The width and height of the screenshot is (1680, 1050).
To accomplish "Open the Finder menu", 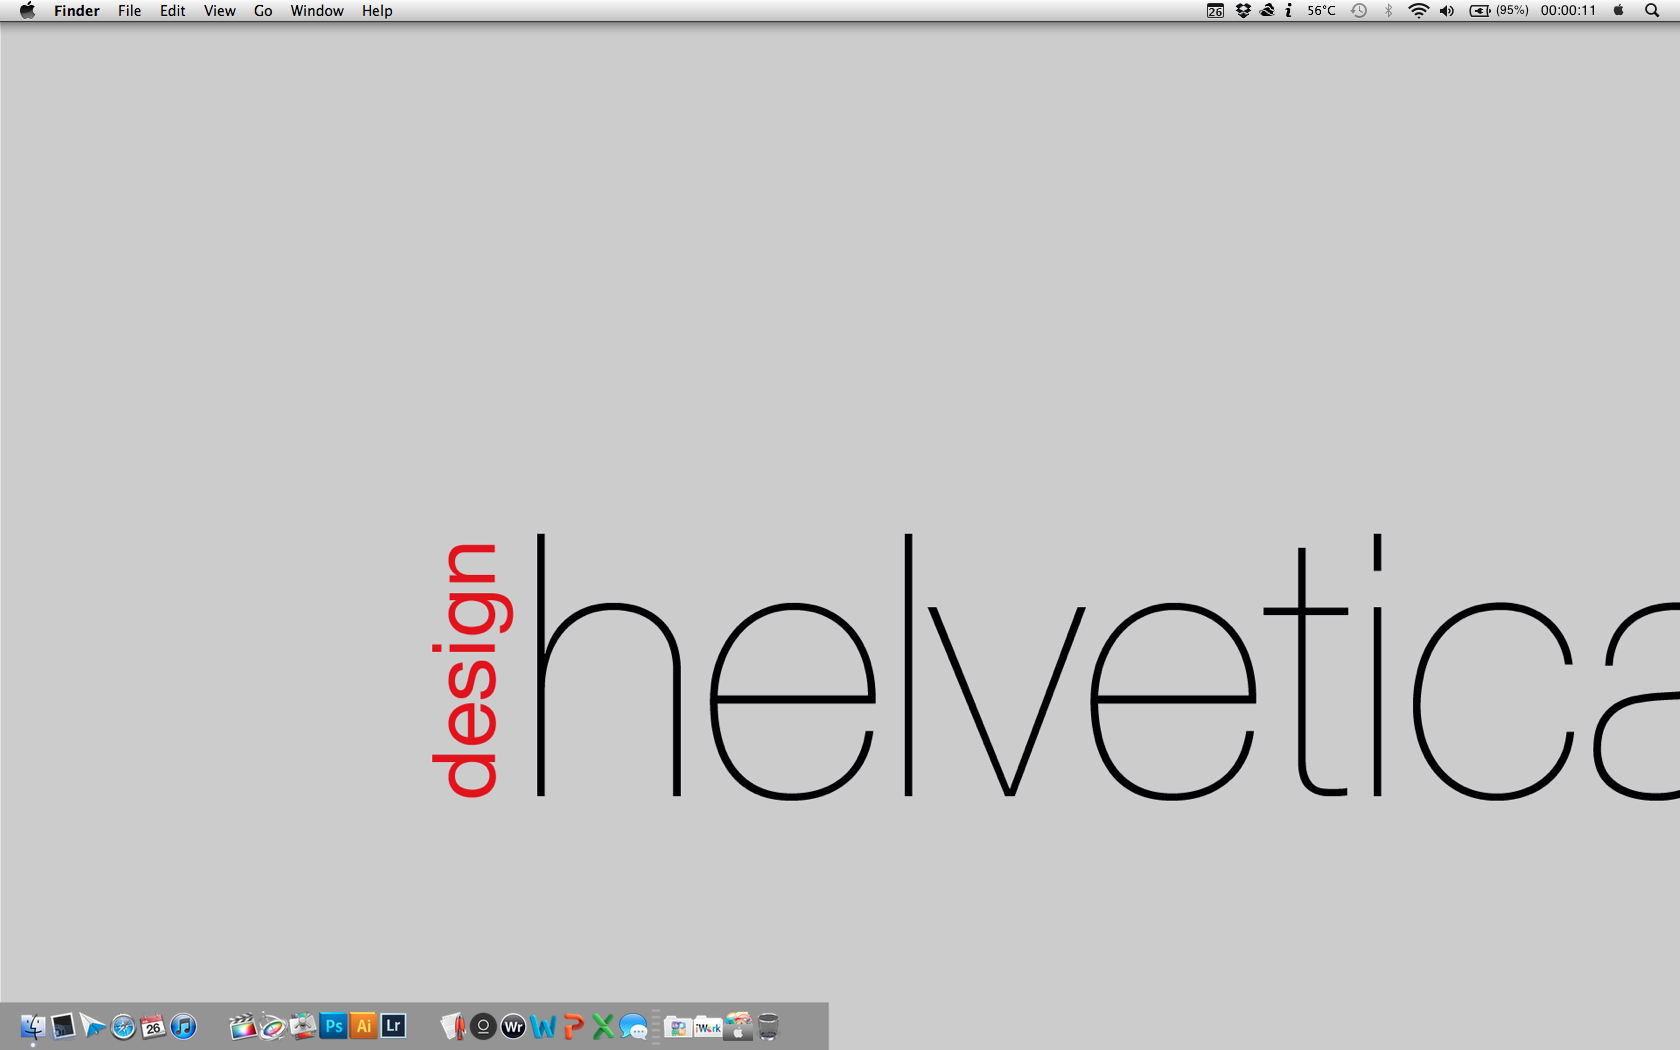I will (x=77, y=11).
